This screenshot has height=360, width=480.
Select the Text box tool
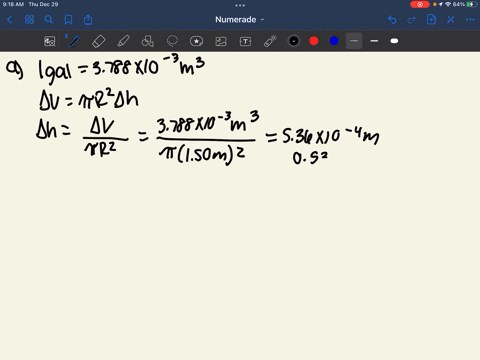[245, 41]
